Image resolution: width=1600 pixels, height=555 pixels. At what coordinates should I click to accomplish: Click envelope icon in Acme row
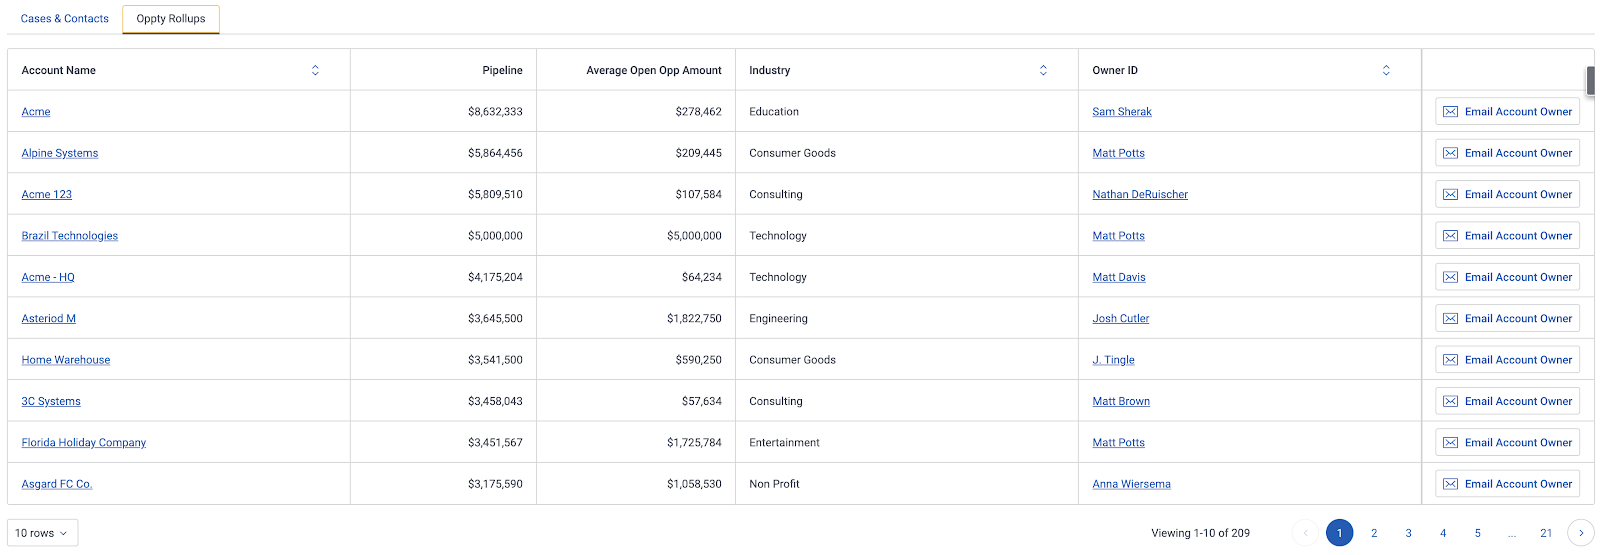(1450, 112)
